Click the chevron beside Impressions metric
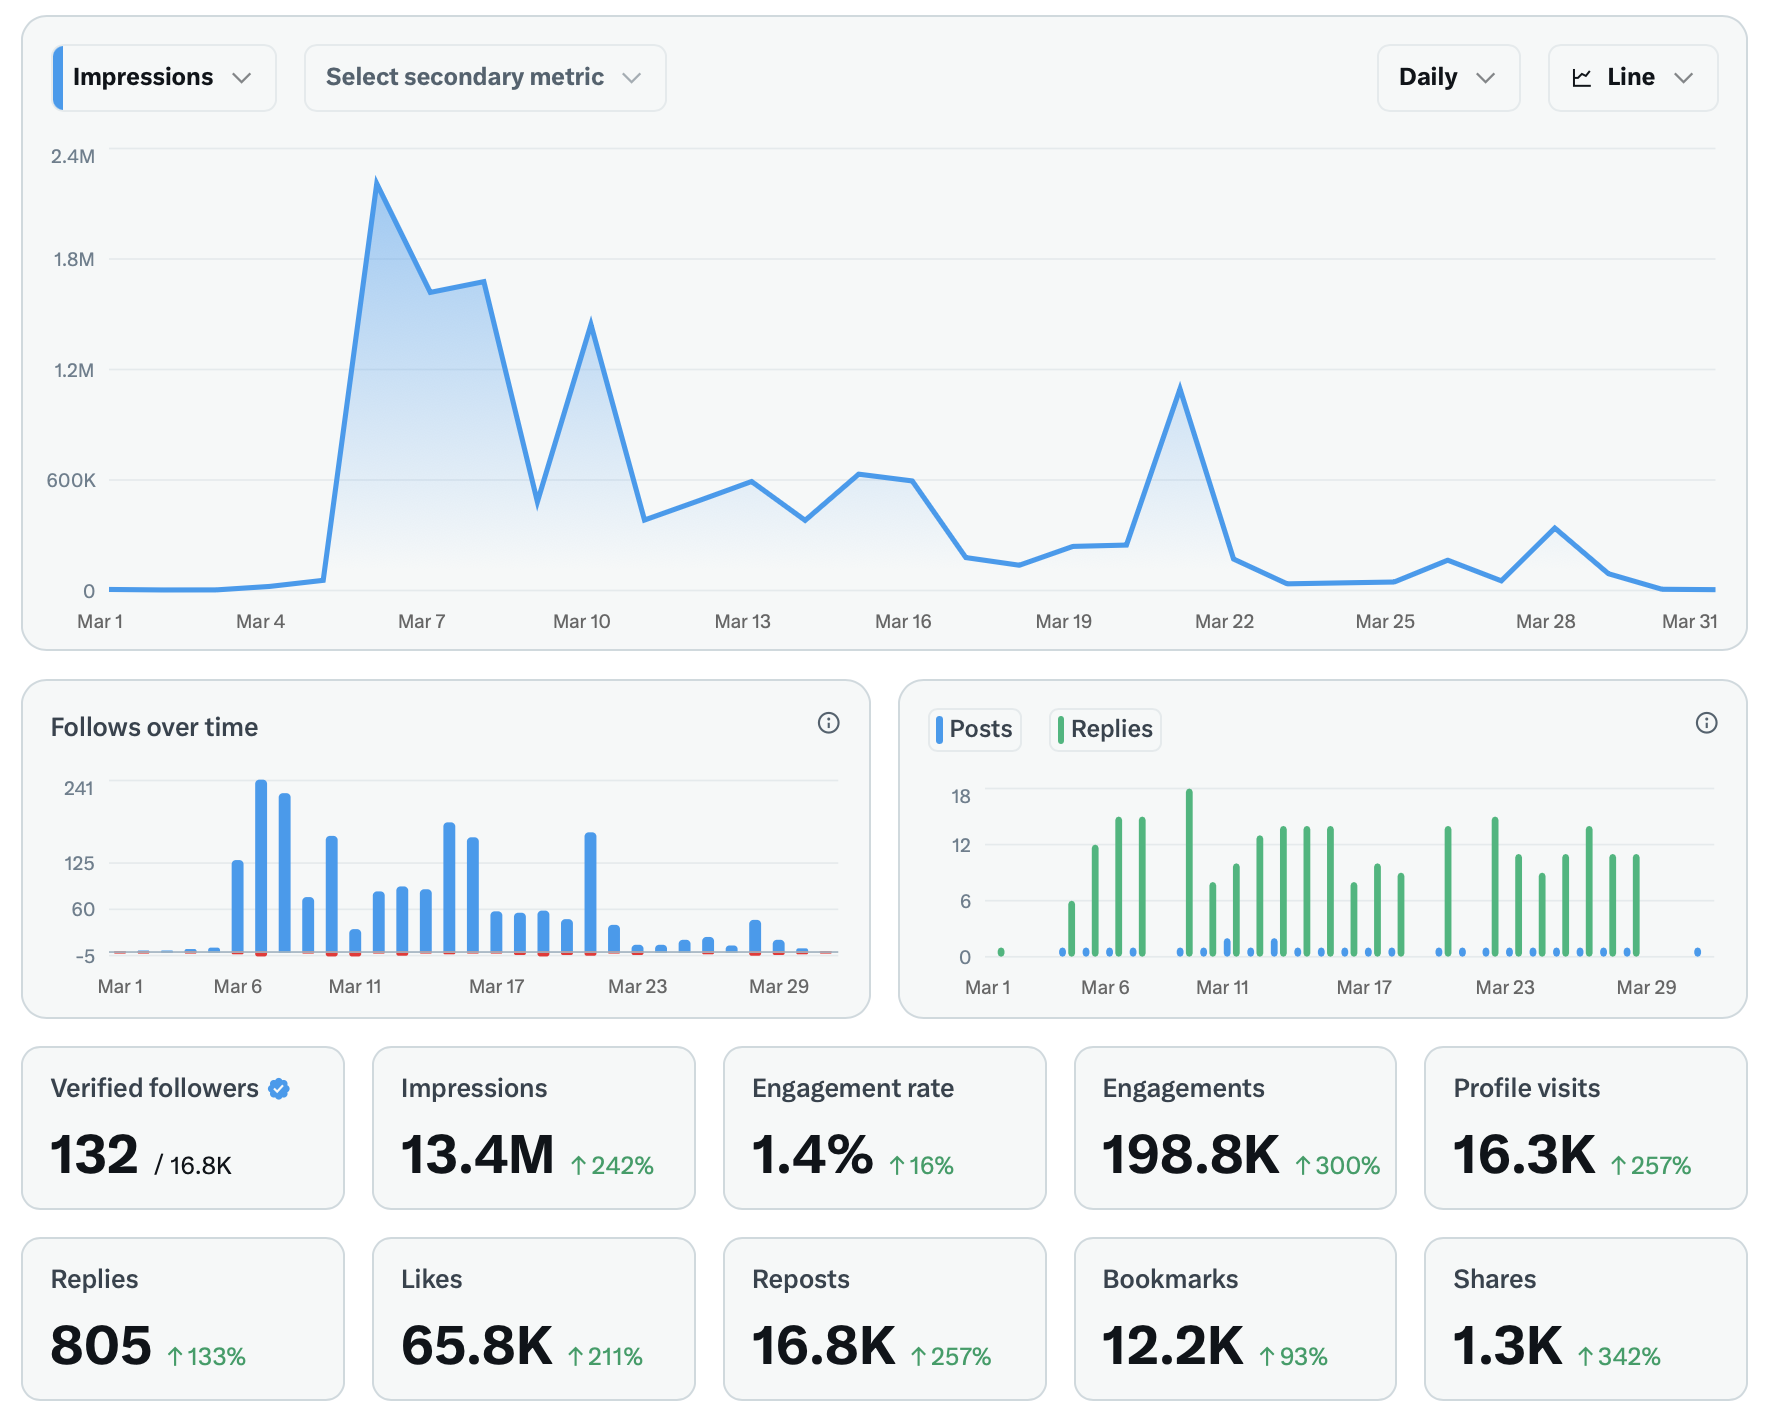This screenshot has width=1770, height=1414. (241, 78)
